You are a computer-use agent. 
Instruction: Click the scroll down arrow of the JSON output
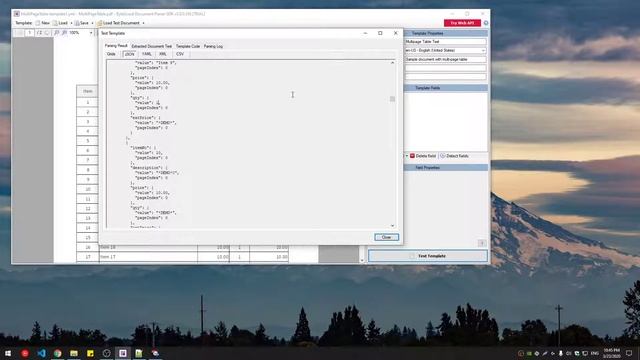pos(392,226)
